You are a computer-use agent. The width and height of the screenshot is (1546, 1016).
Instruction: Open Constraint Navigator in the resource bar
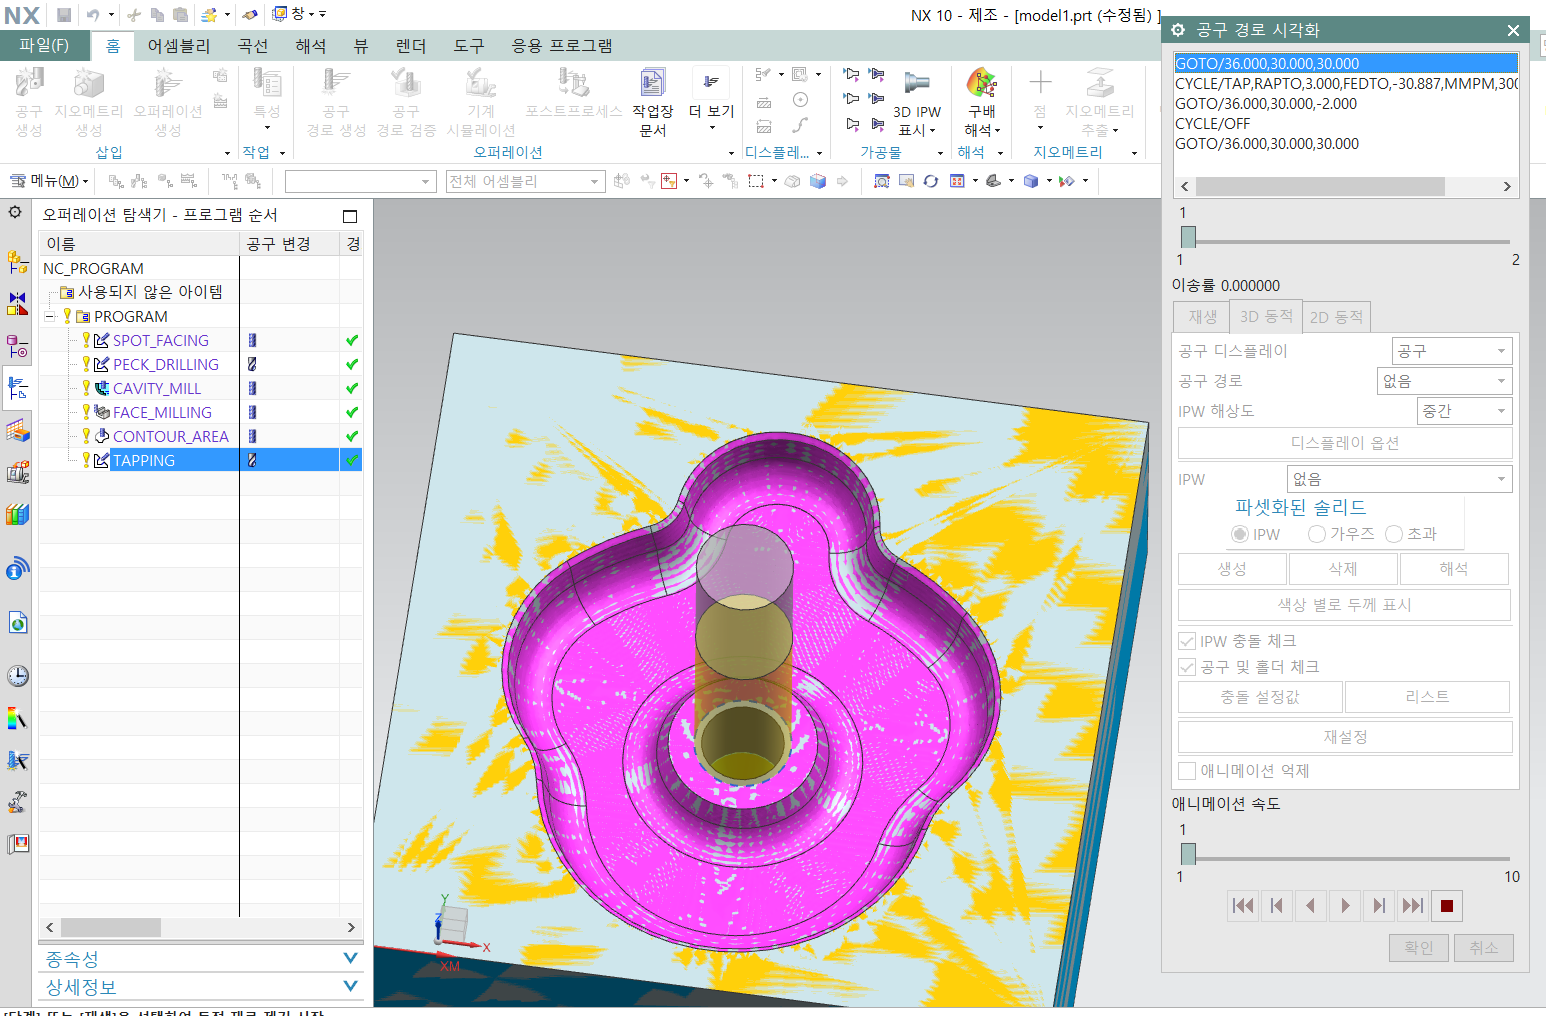(x=17, y=304)
